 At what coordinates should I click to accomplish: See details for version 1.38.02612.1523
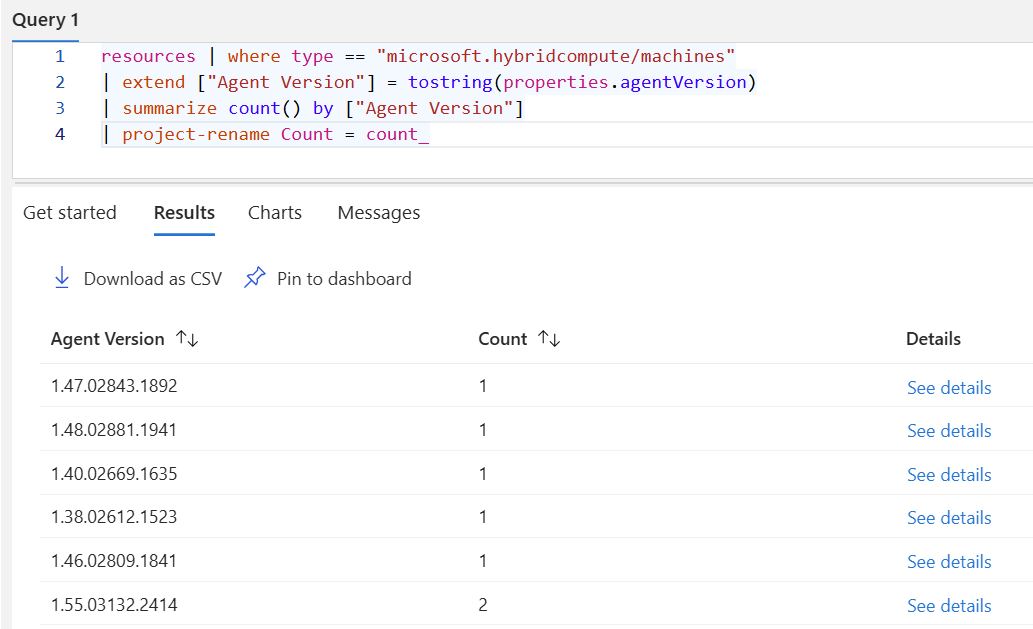pos(949,518)
